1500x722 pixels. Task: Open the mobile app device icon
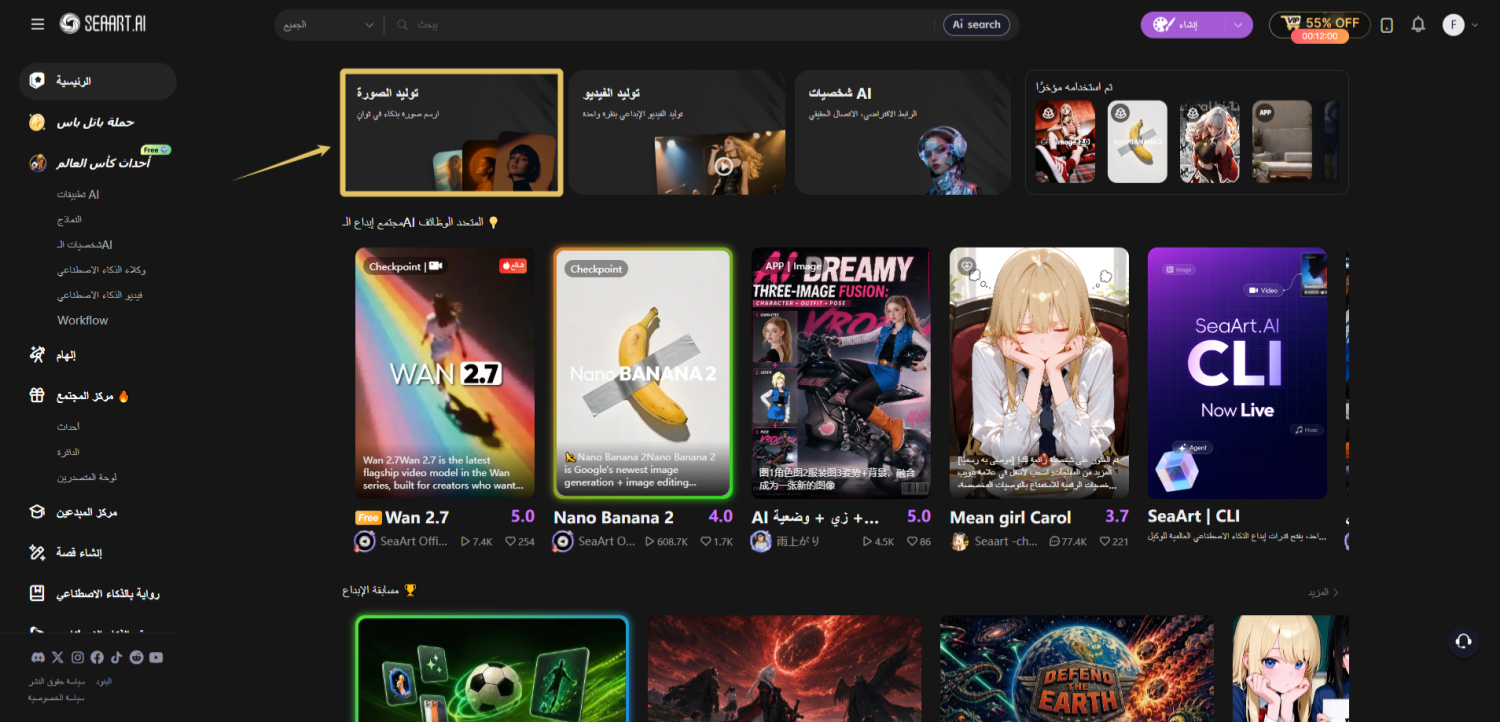pyautogui.click(x=1386, y=25)
